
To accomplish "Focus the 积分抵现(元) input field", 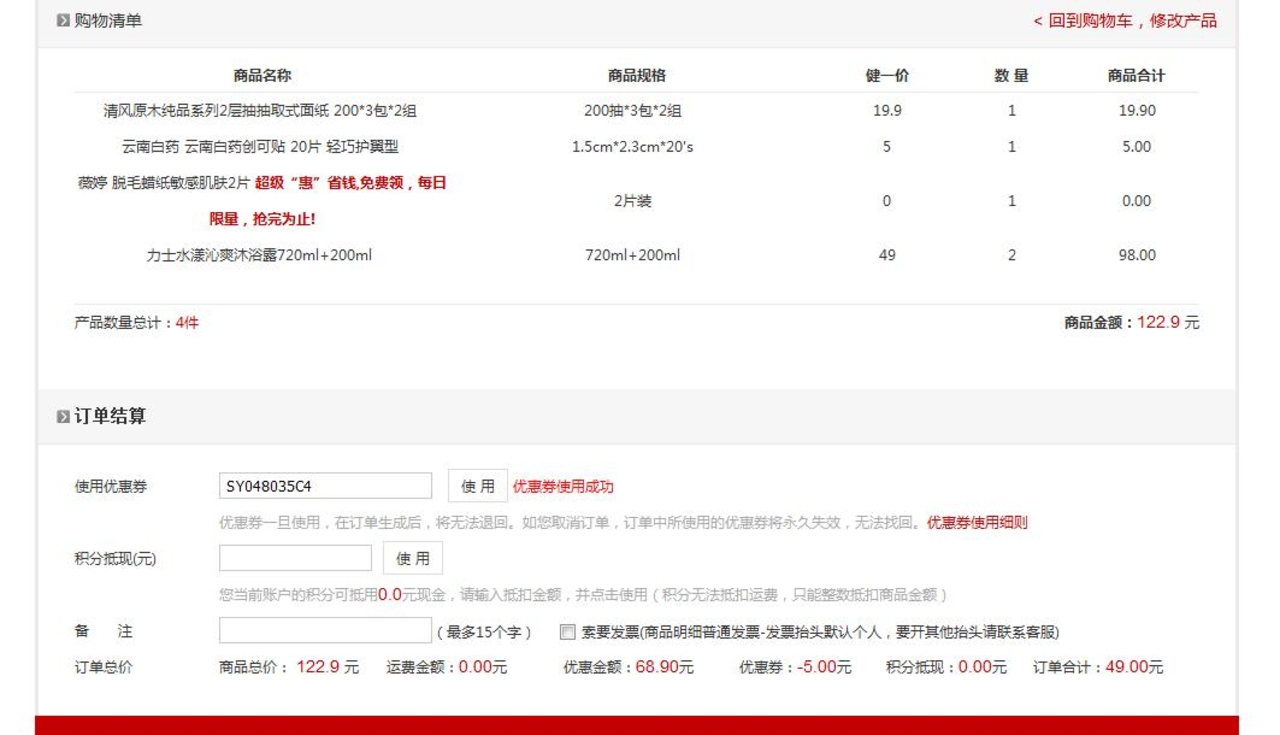I will coord(295,558).
